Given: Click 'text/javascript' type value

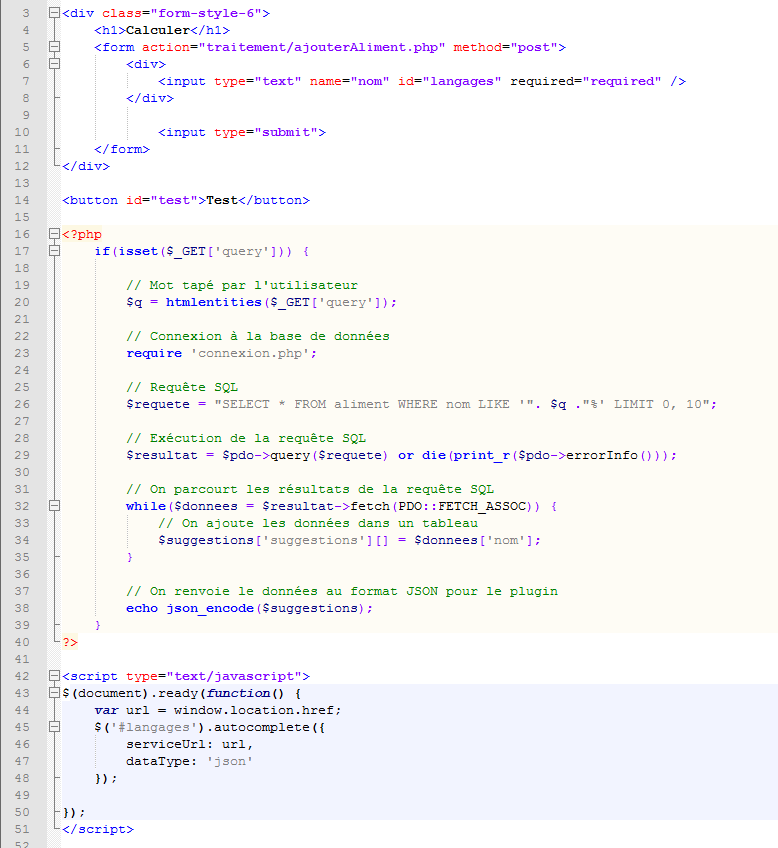Looking at the screenshot, I should click(234, 676).
